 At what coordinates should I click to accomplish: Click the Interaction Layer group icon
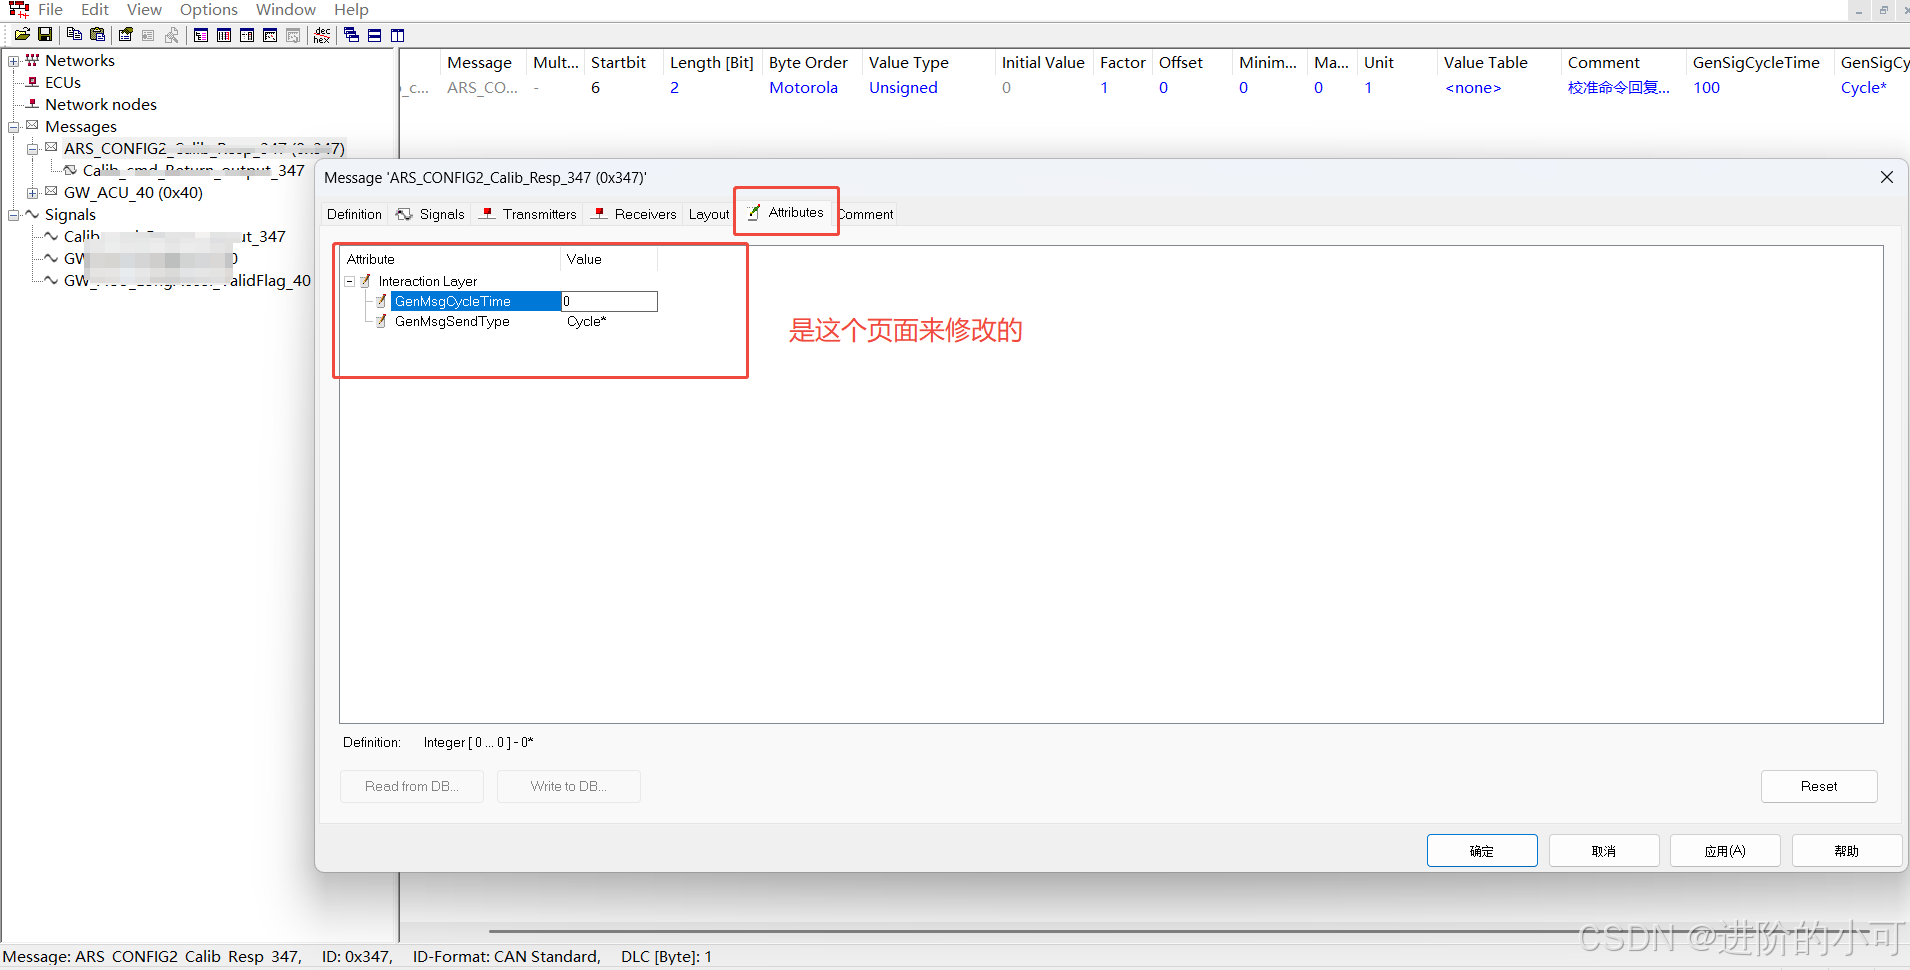[x=366, y=281]
